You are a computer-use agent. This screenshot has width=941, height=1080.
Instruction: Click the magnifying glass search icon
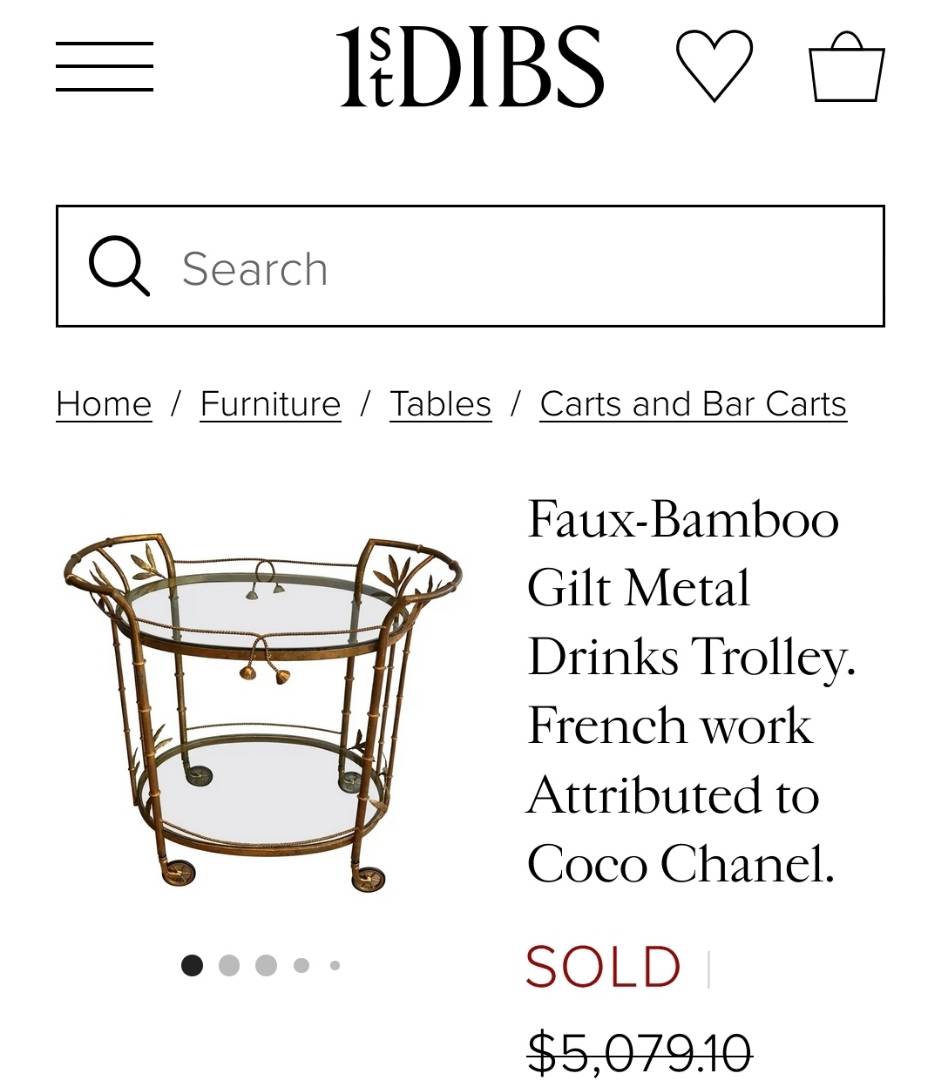pyautogui.click(x=119, y=268)
